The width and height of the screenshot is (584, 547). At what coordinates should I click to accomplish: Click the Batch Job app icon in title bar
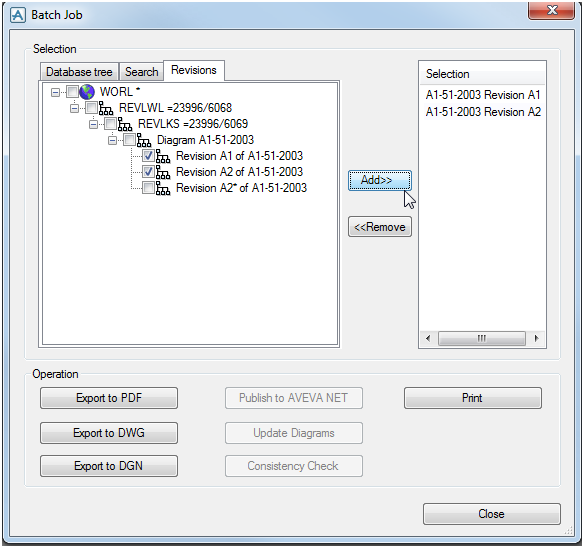click(18, 15)
